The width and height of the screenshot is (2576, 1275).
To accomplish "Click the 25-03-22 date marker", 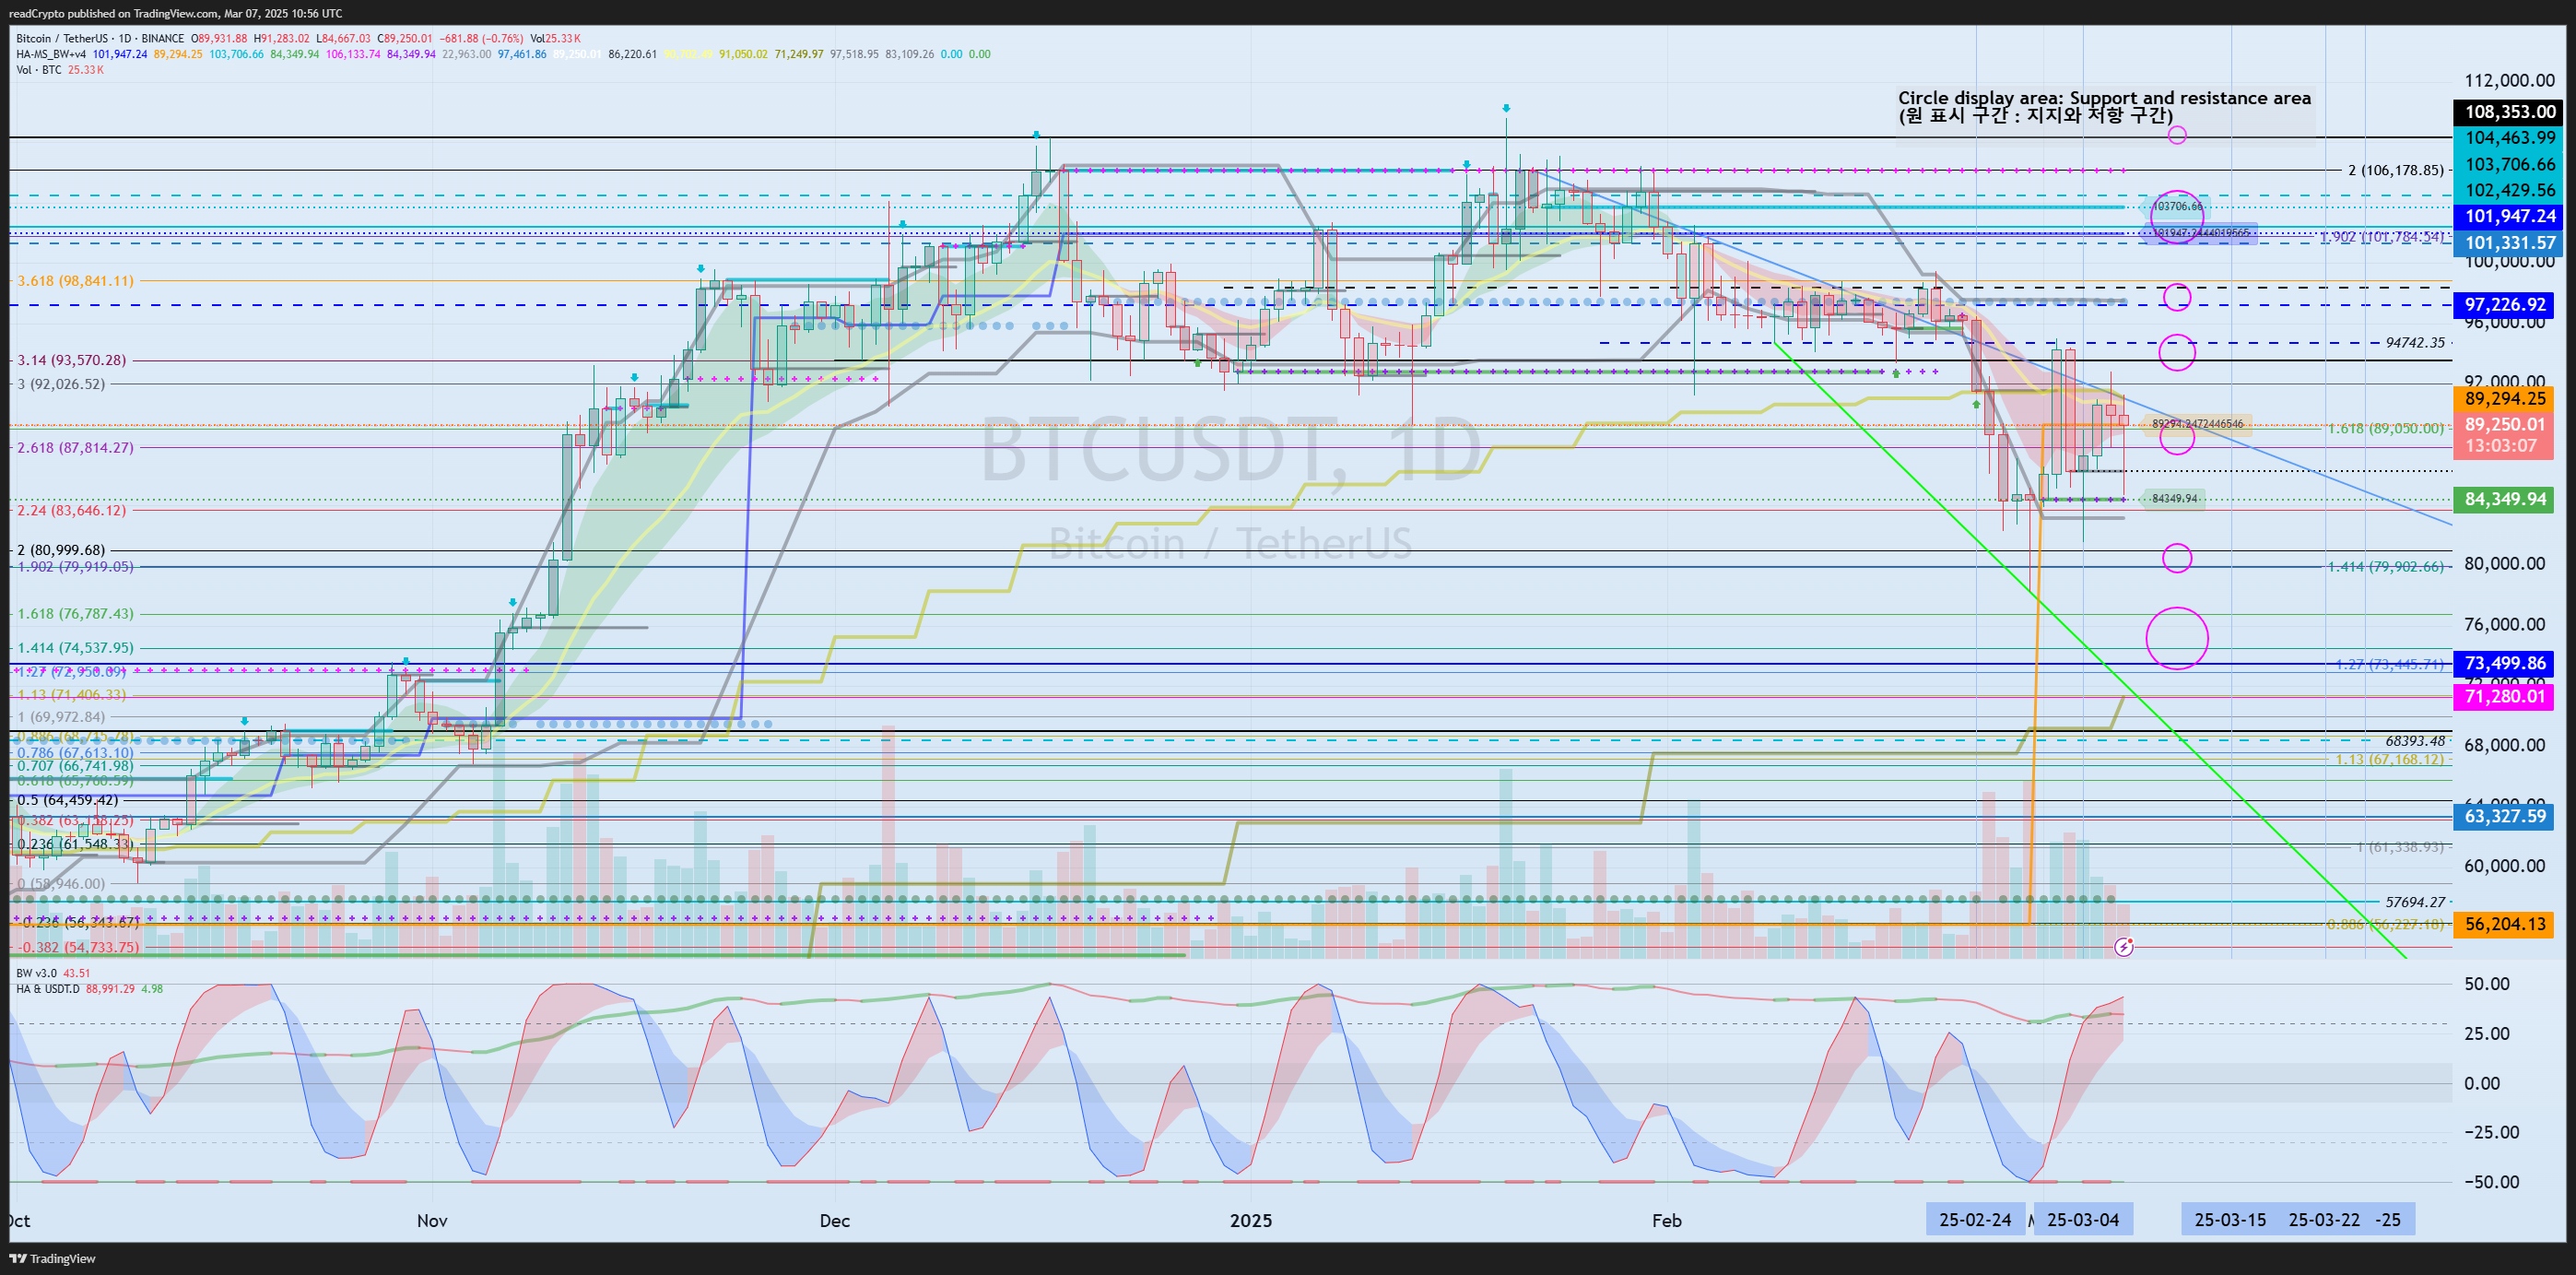I will (2324, 1220).
